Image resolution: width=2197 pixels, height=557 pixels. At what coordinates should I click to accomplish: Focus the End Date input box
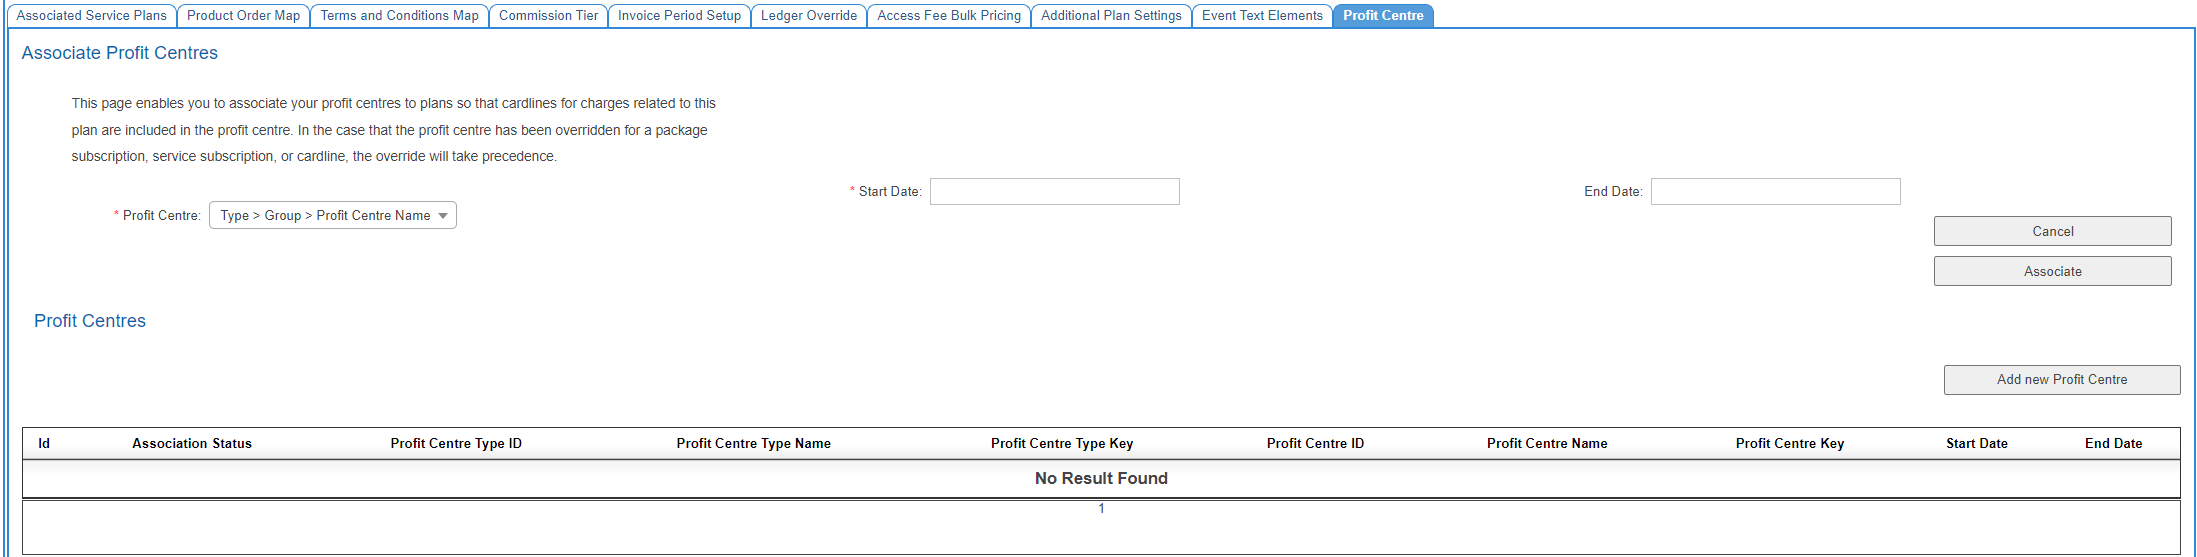(x=1775, y=192)
